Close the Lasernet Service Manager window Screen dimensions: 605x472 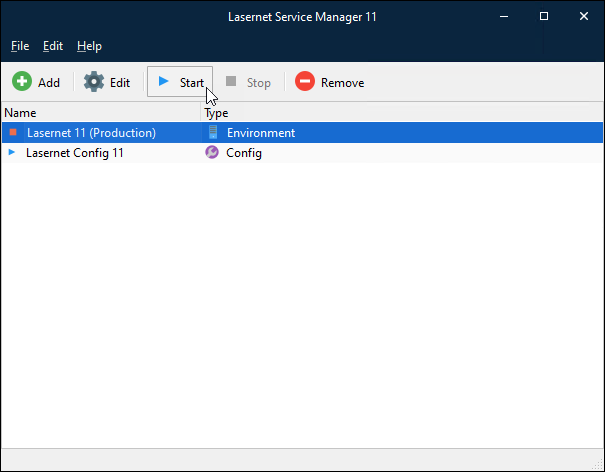pyautogui.click(x=584, y=16)
